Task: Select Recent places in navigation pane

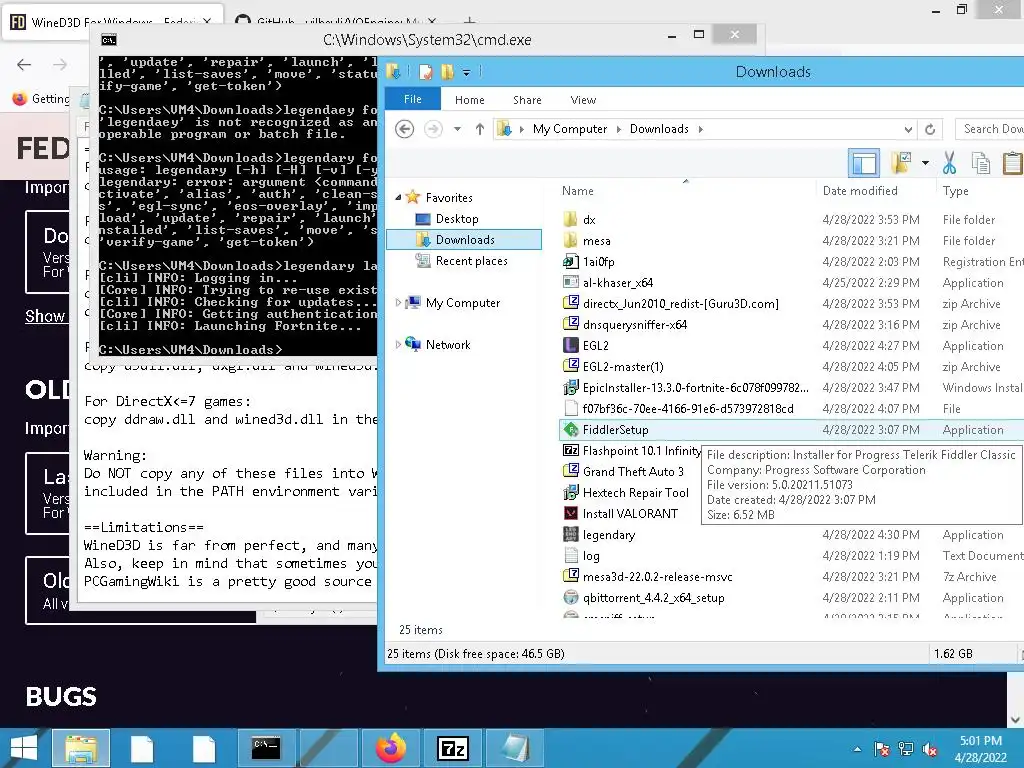Action: pyautogui.click(x=472, y=261)
